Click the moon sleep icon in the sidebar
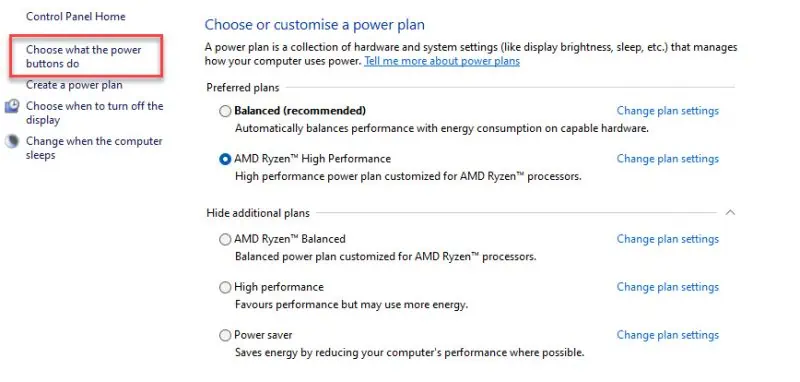The height and width of the screenshot is (382, 800). 12,141
